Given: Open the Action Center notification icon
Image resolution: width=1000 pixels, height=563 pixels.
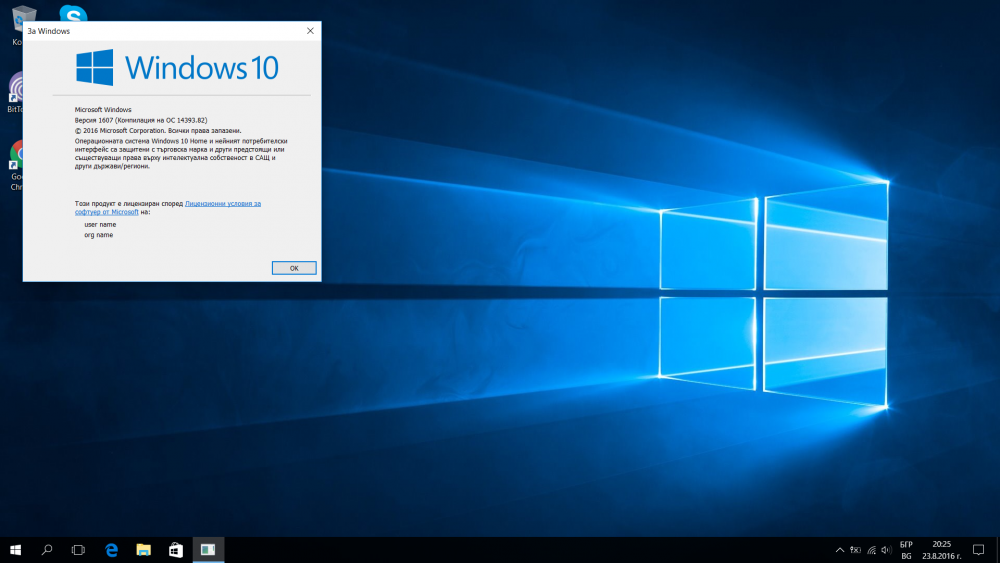Looking at the screenshot, I should [978, 550].
